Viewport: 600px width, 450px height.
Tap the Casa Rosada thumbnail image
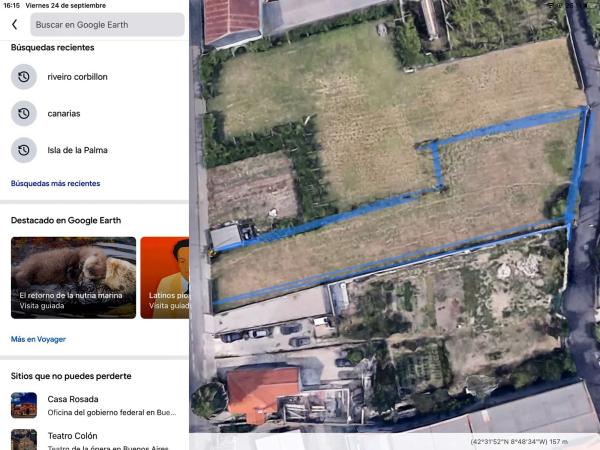24,405
